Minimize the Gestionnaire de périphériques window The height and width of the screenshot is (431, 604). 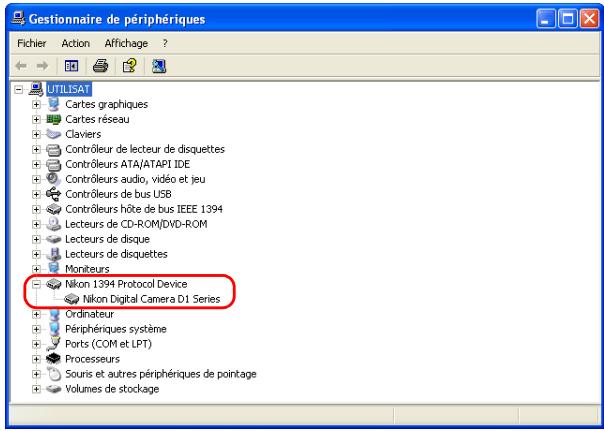[546, 19]
